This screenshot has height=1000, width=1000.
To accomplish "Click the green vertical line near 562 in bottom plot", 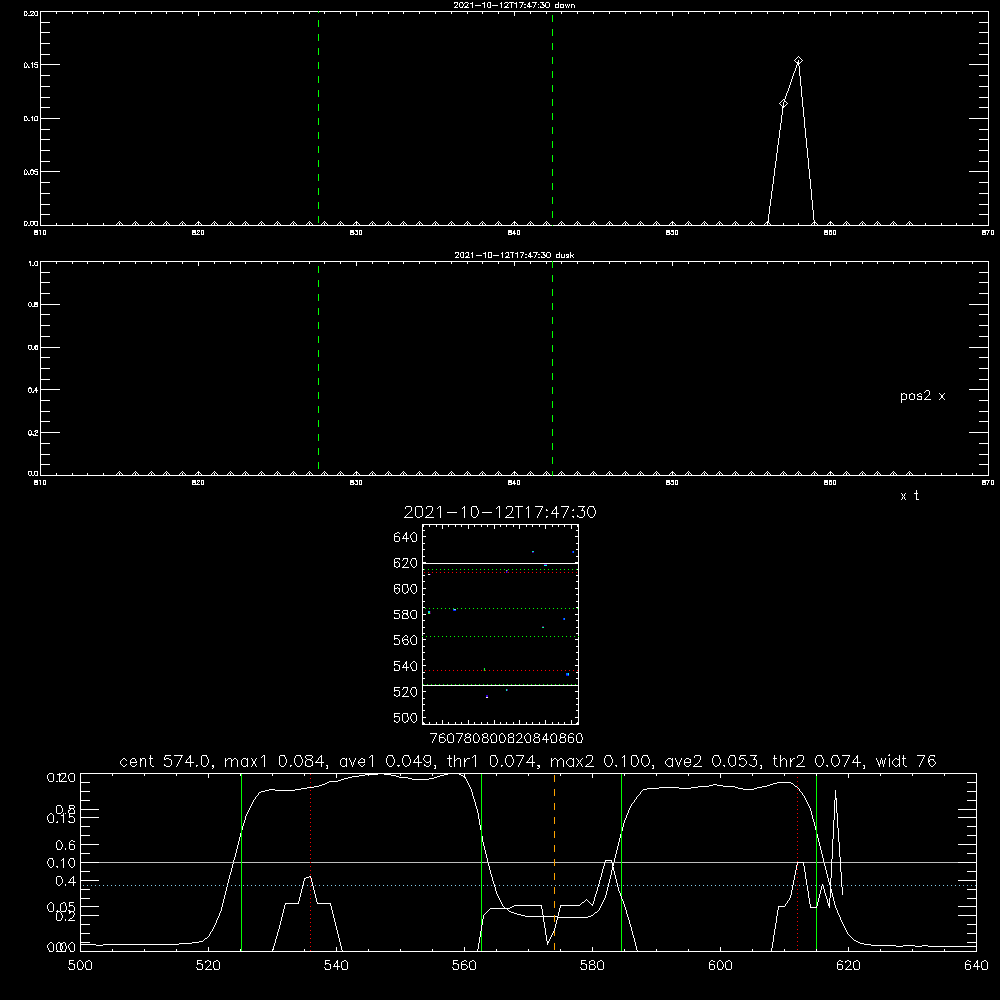I will 481,862.
